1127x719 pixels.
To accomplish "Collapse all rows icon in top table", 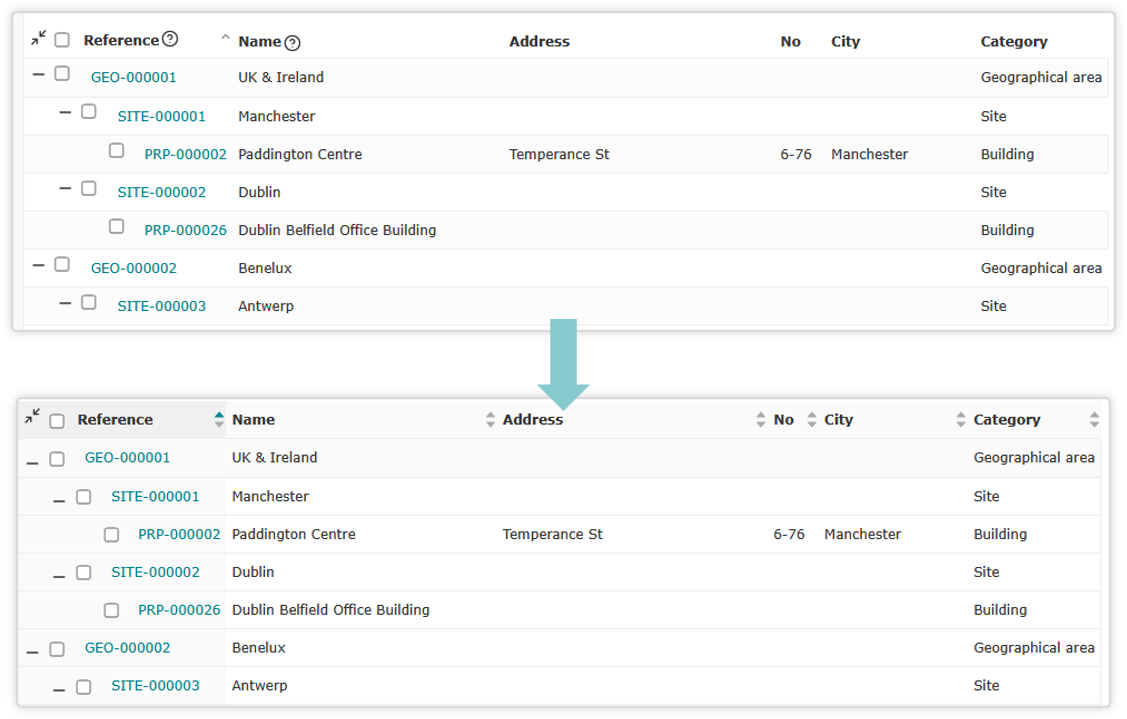I will point(39,38).
